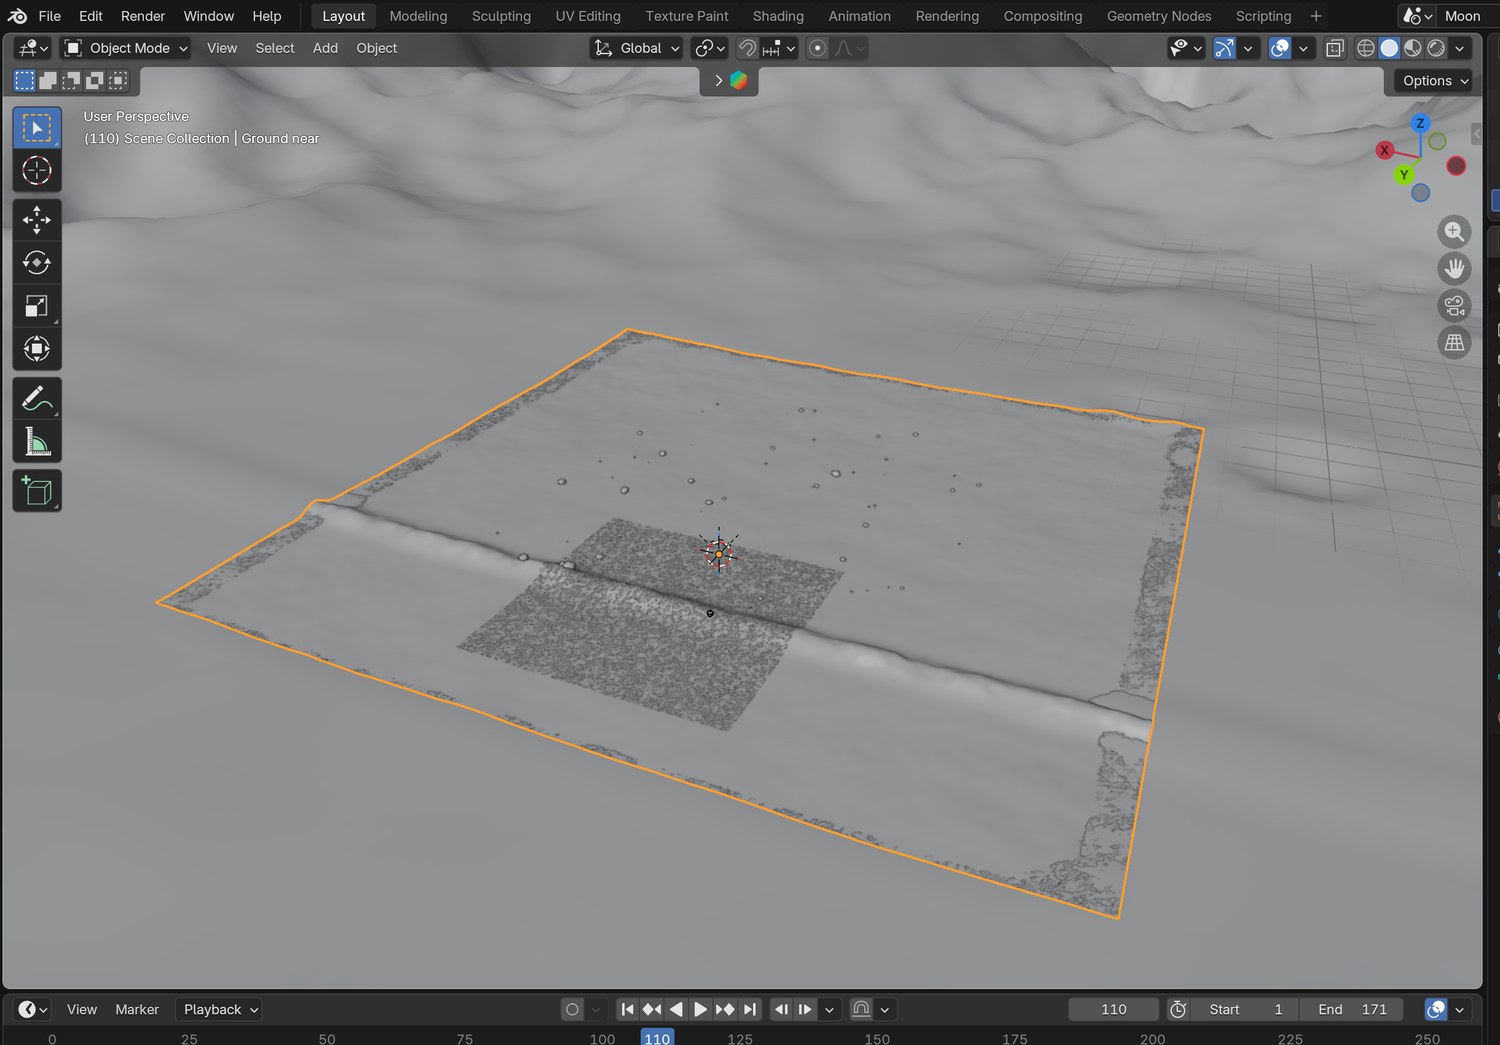Select the Scale tool

[37, 306]
